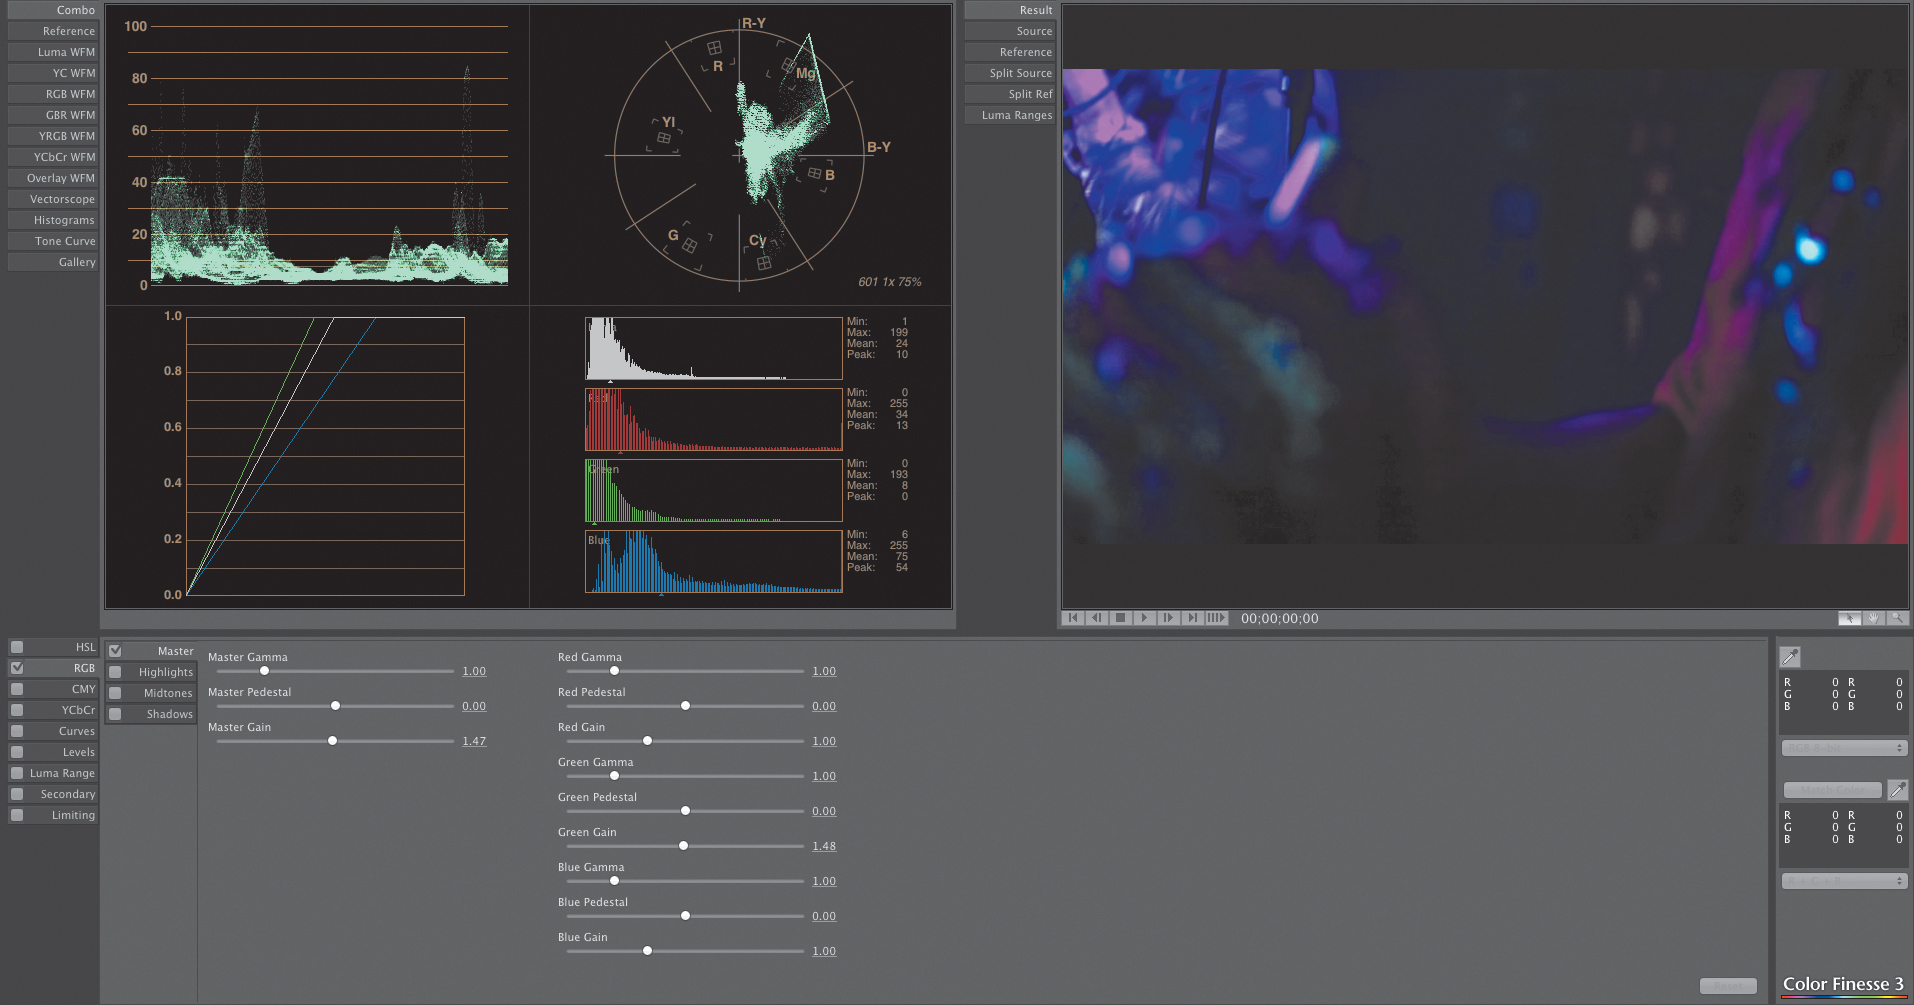The height and width of the screenshot is (1005, 1914).
Task: Select the hand pan tool
Action: 1873,618
